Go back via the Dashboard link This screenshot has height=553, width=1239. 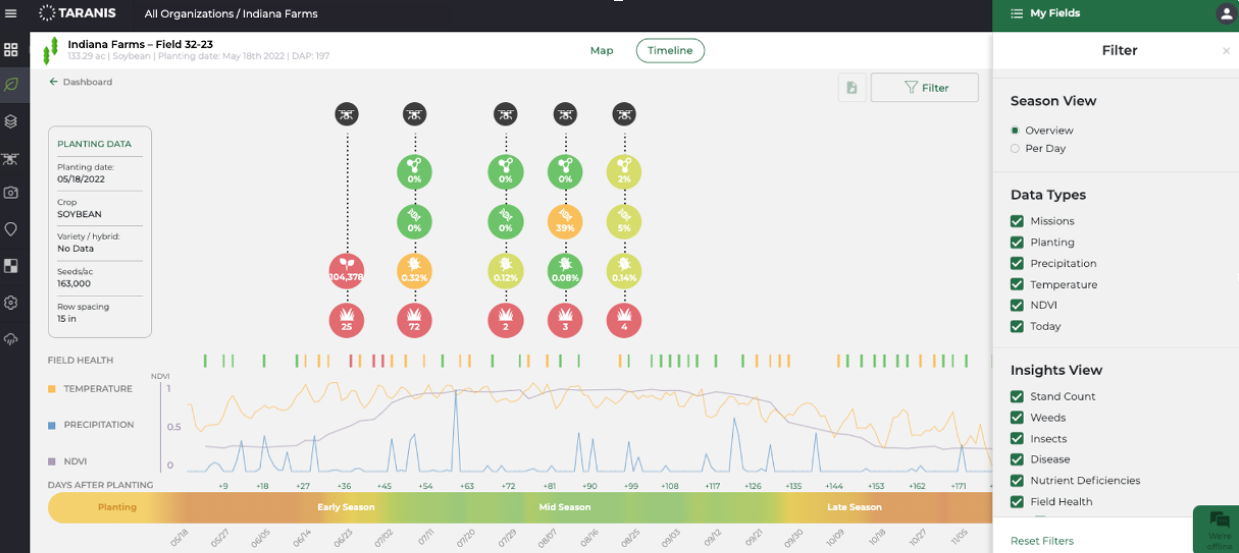click(81, 82)
